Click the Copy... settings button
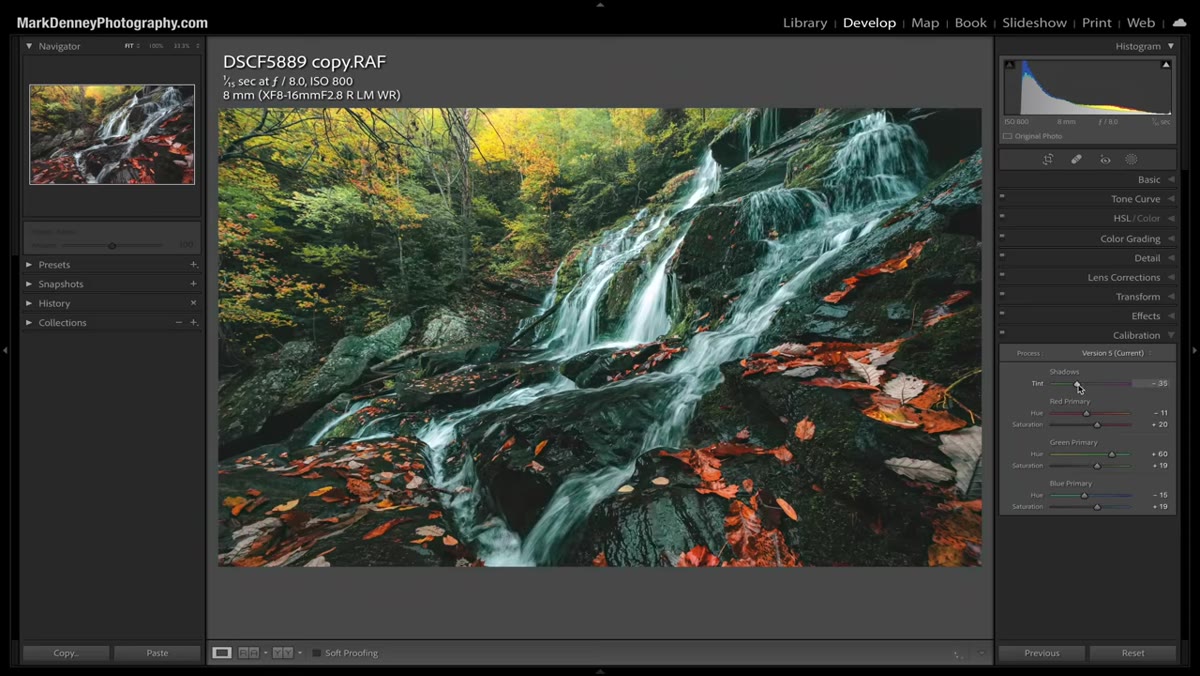This screenshot has height=676, width=1200. pos(66,653)
